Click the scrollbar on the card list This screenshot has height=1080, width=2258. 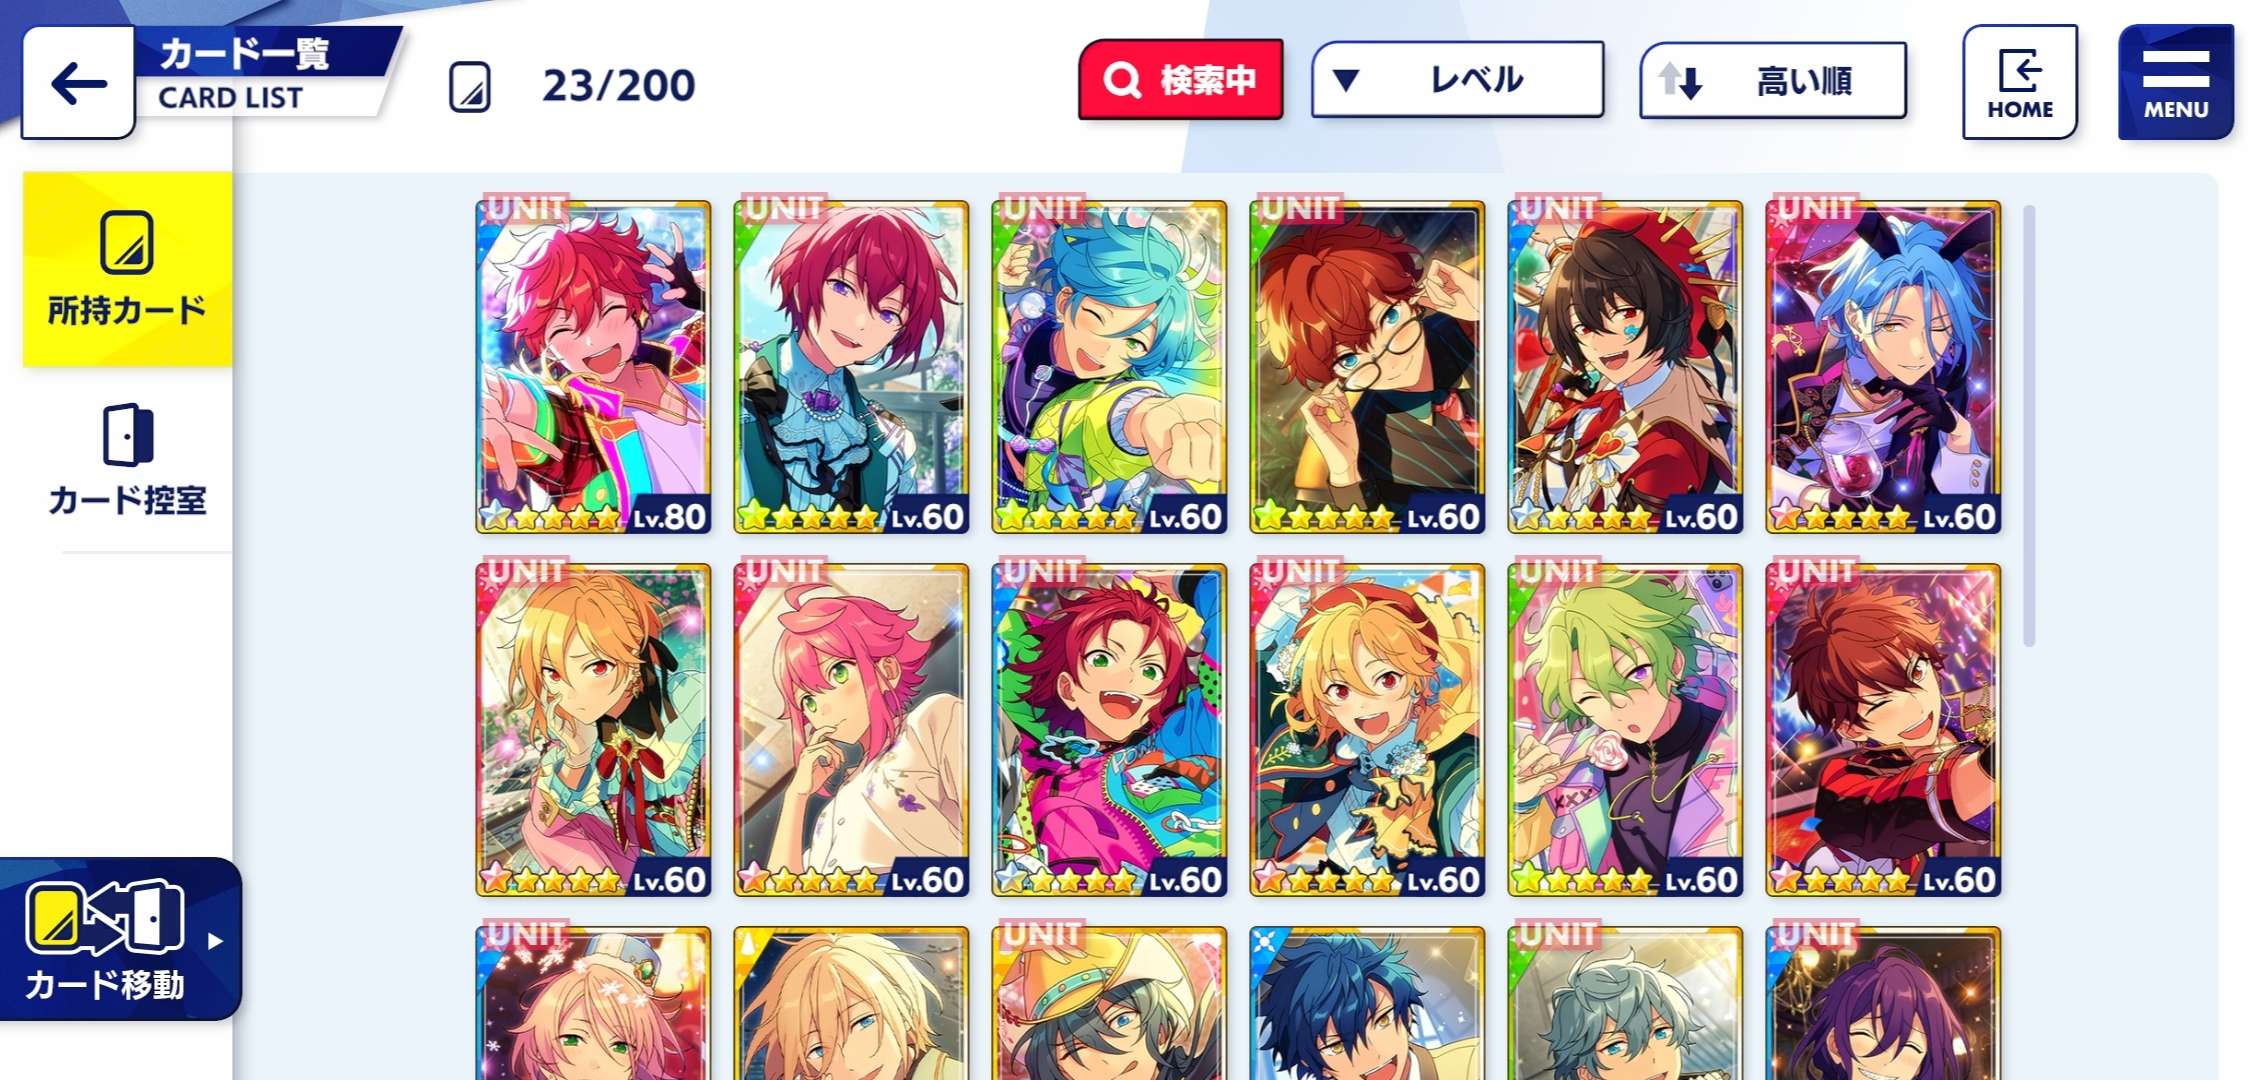point(2029,425)
